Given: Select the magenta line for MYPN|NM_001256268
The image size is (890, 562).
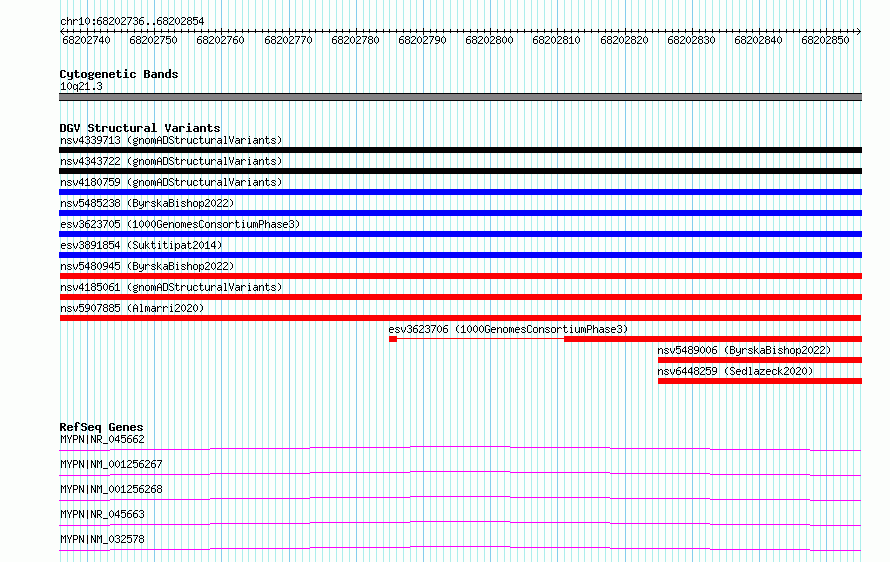Looking at the screenshot, I should point(460,498).
